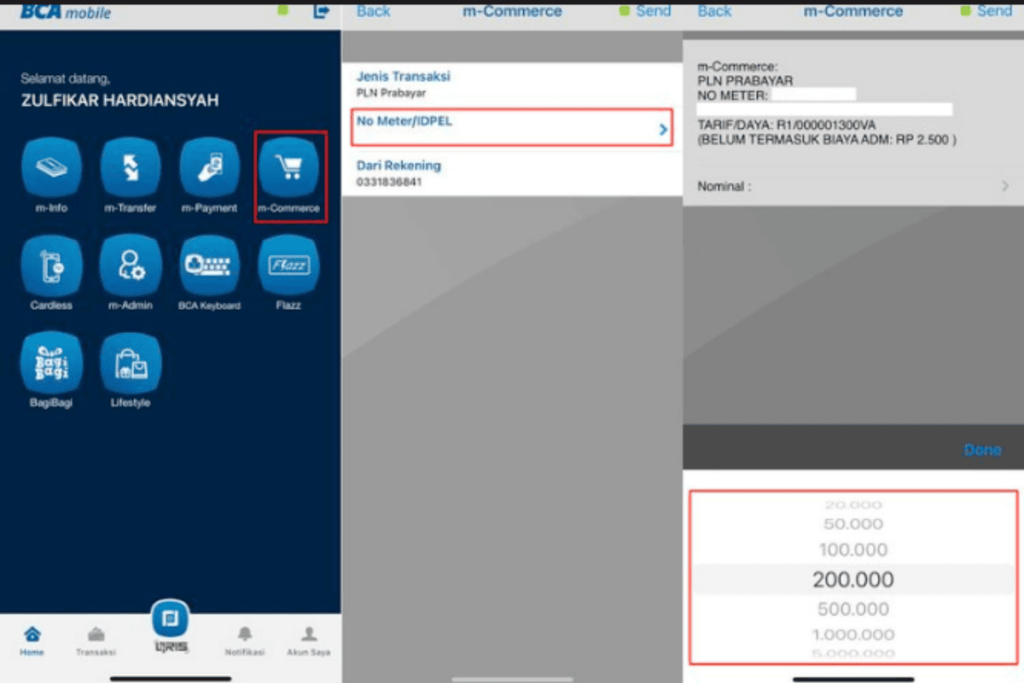
Task: Open the Notifikasi tab
Action: (244, 640)
